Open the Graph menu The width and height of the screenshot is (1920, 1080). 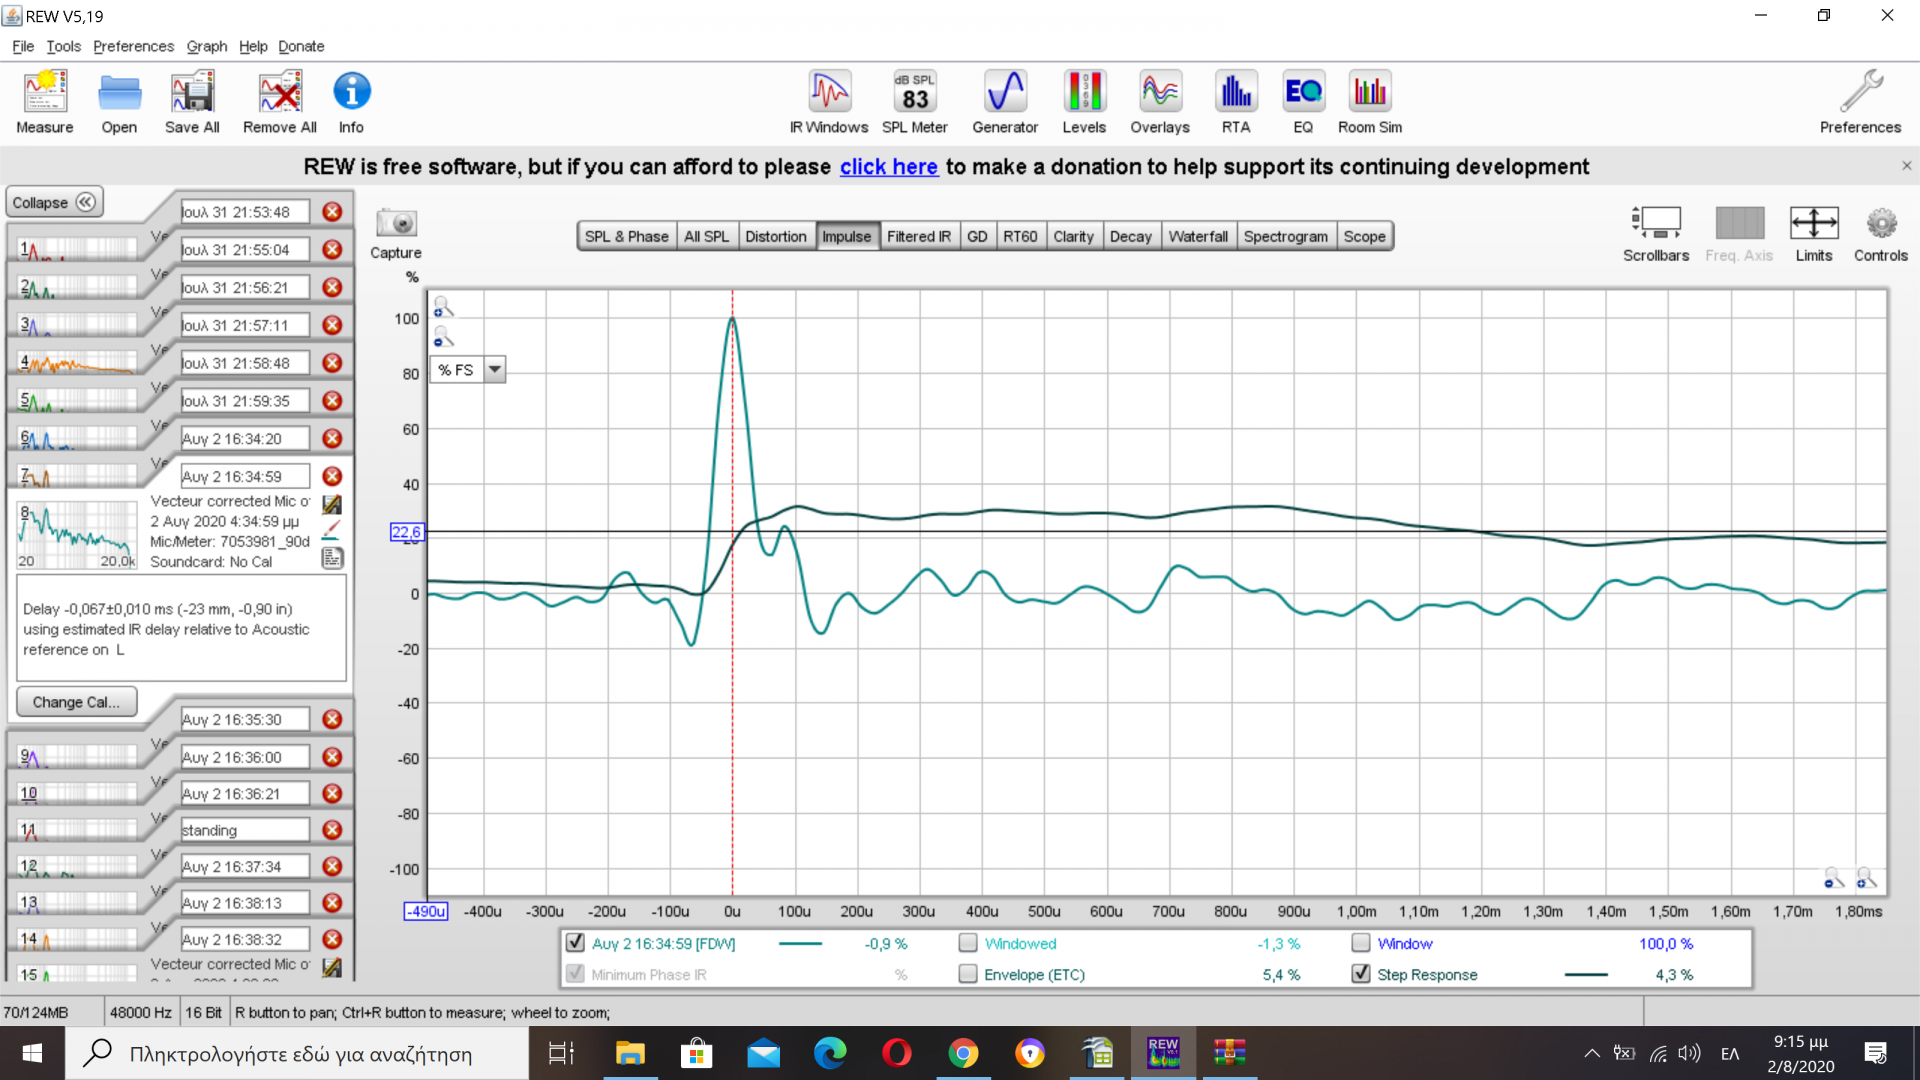pos(206,46)
